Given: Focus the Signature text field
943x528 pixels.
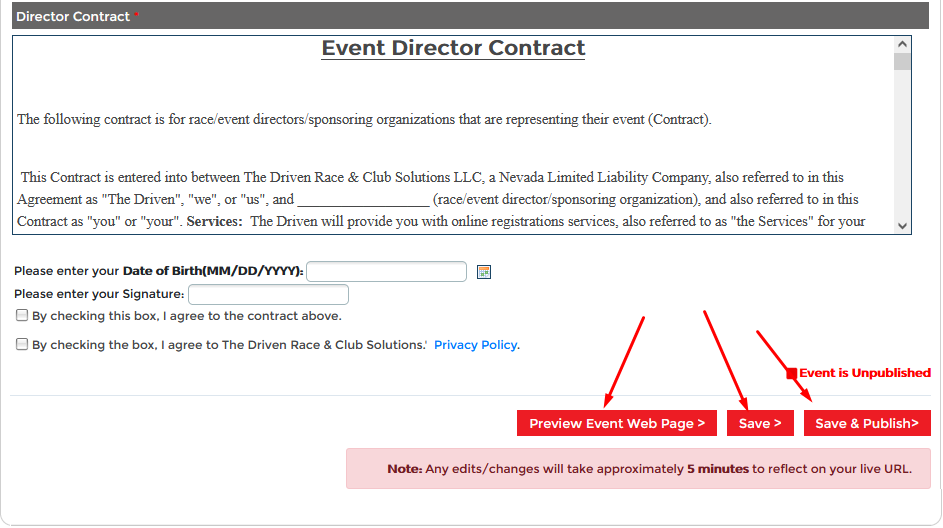Looking at the screenshot, I should pos(268,295).
